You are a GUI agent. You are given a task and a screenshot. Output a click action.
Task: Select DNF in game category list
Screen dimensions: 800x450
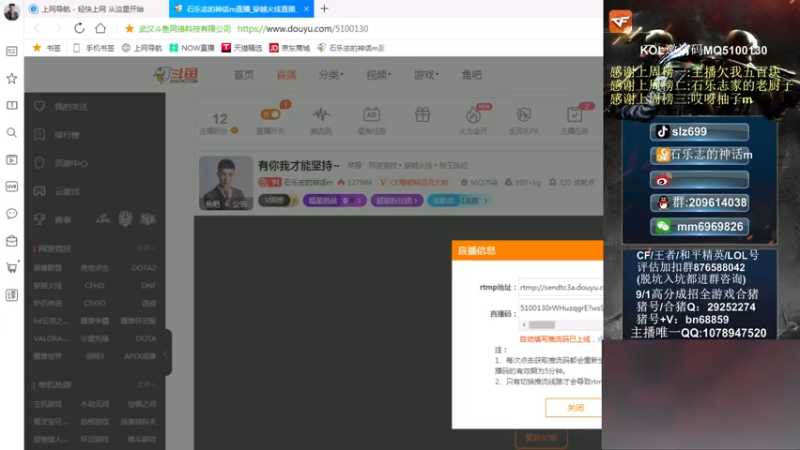pyautogui.click(x=148, y=285)
